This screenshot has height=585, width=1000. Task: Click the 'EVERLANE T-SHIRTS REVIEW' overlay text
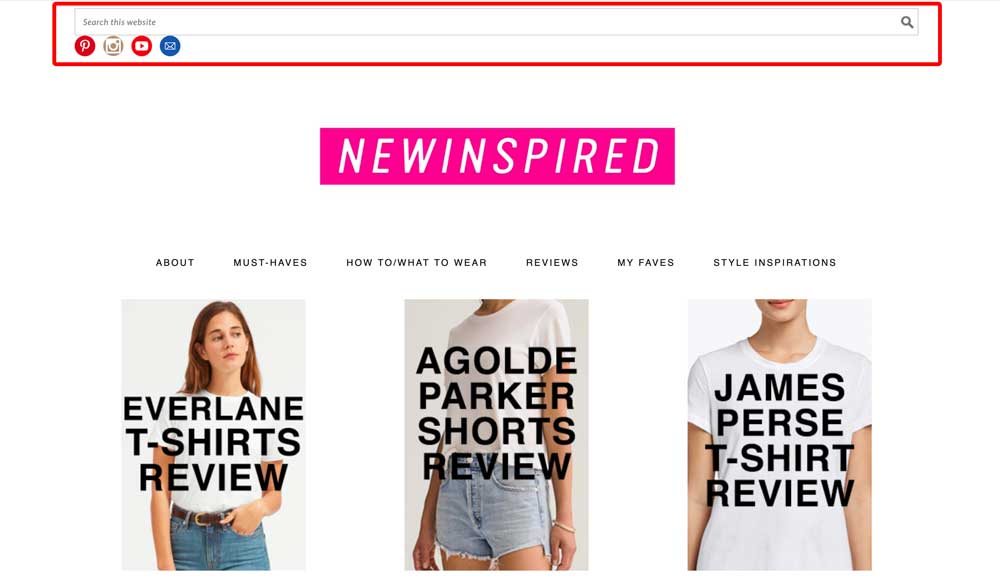coord(214,443)
